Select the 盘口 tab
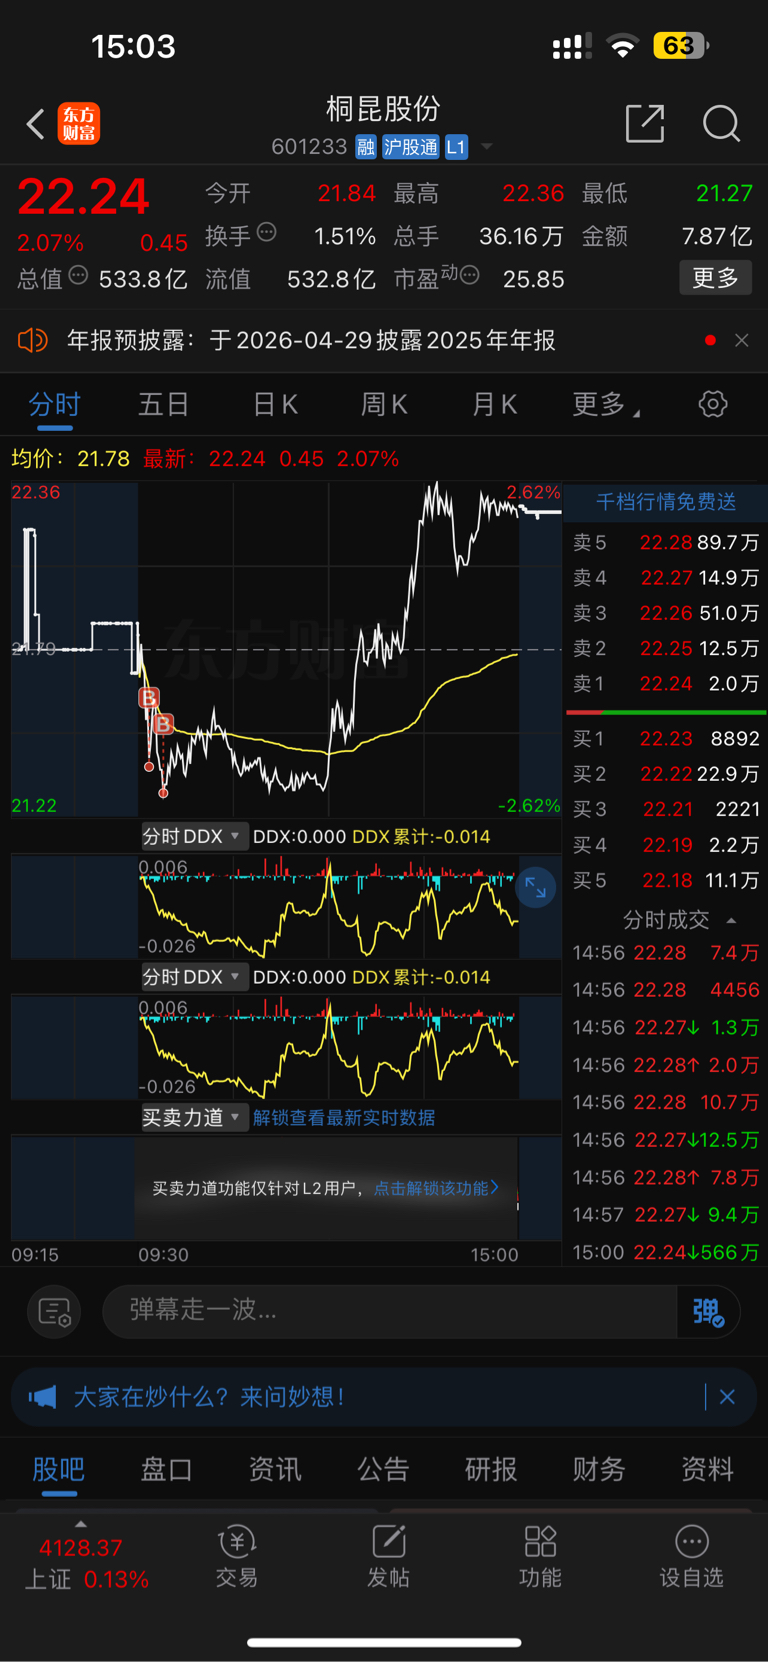This screenshot has height=1662, width=768. [167, 1469]
